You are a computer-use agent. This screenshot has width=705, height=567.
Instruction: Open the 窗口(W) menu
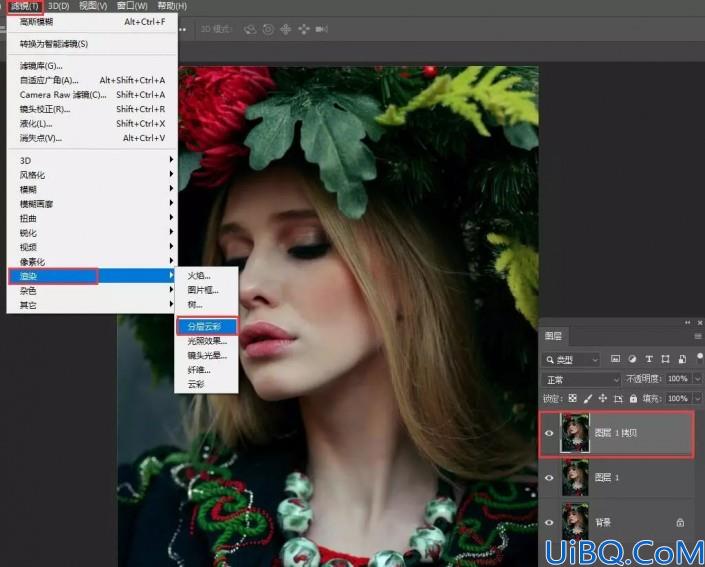(x=132, y=6)
